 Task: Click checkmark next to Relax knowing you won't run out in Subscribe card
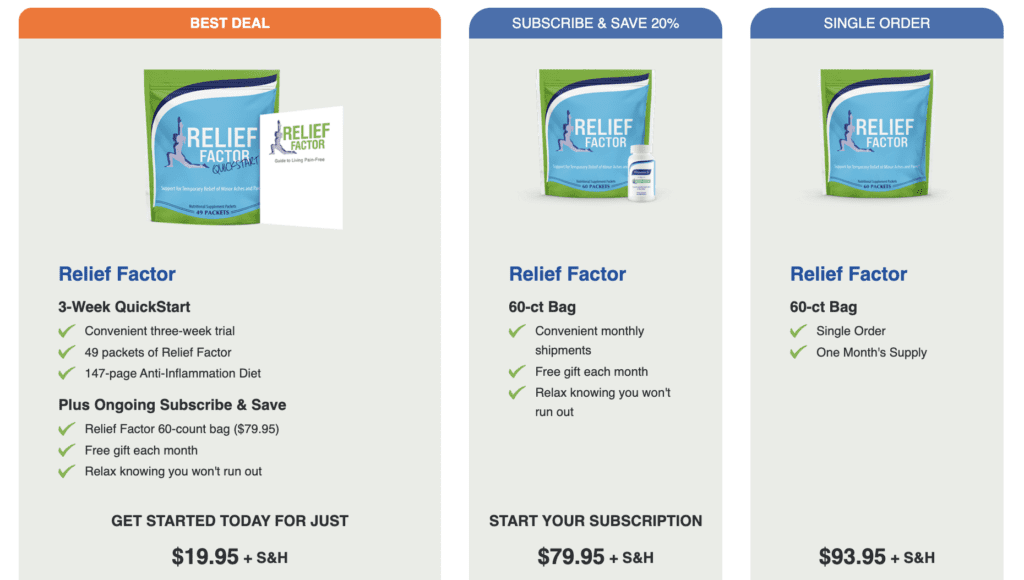click(517, 393)
